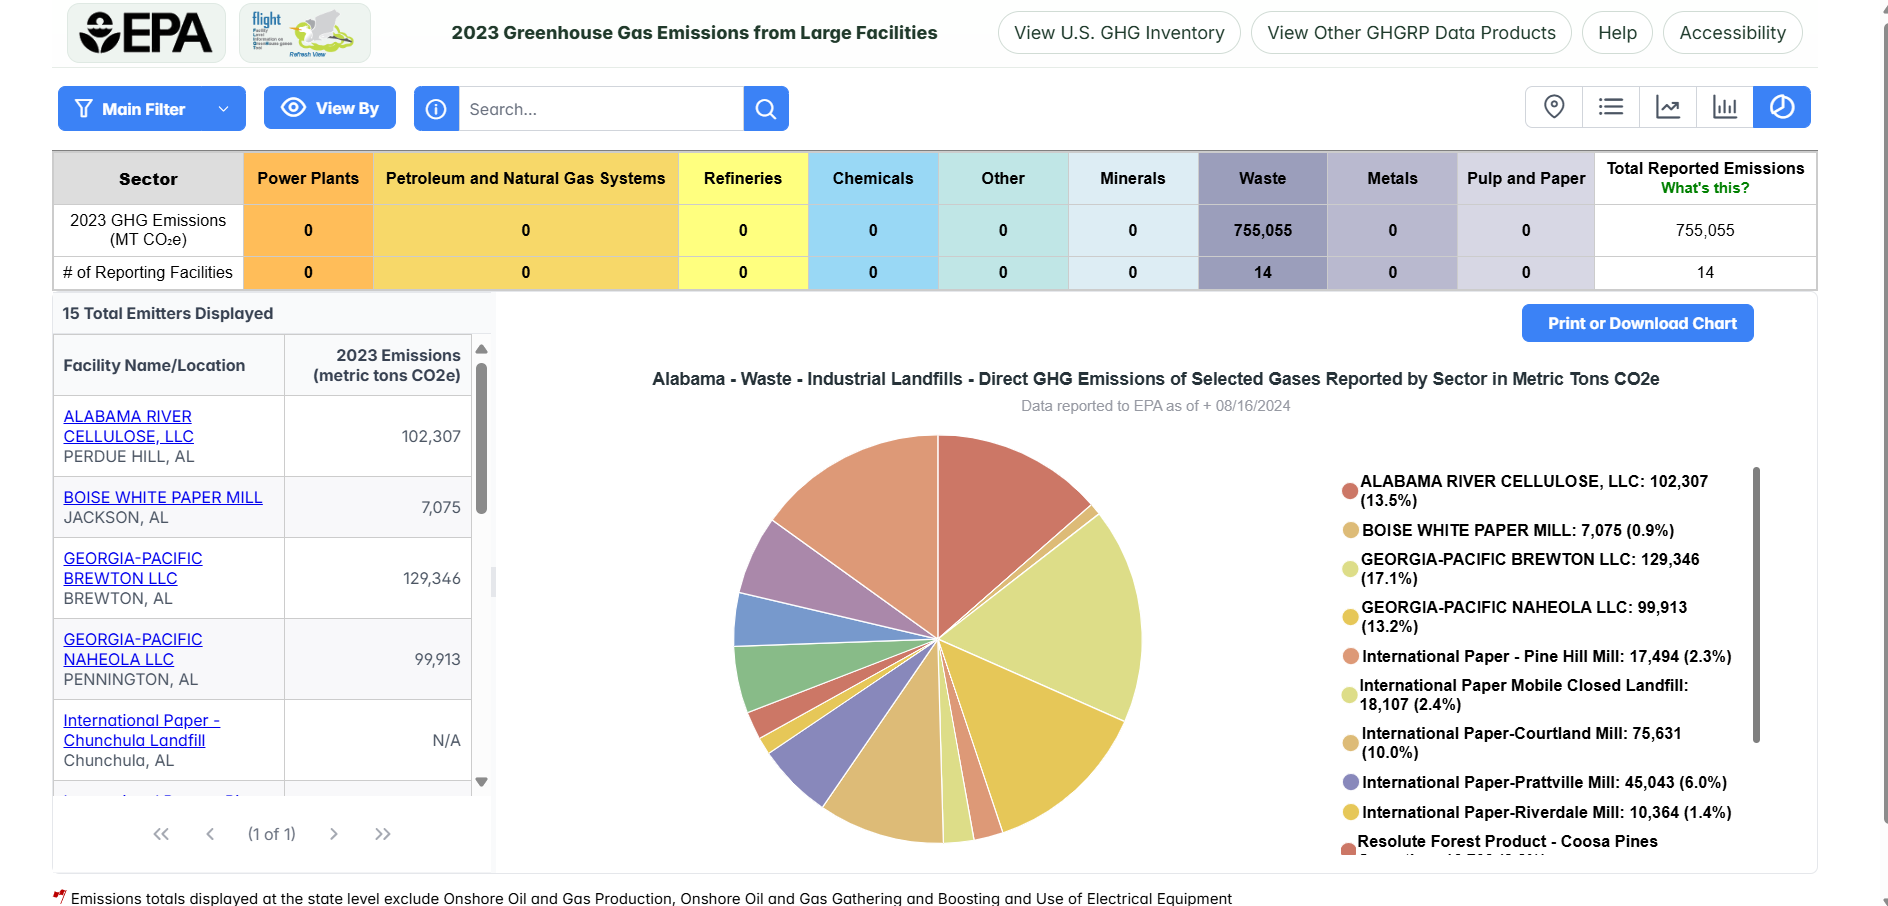Click the search magnifier icon
This screenshot has width=1888, height=906.
(765, 108)
